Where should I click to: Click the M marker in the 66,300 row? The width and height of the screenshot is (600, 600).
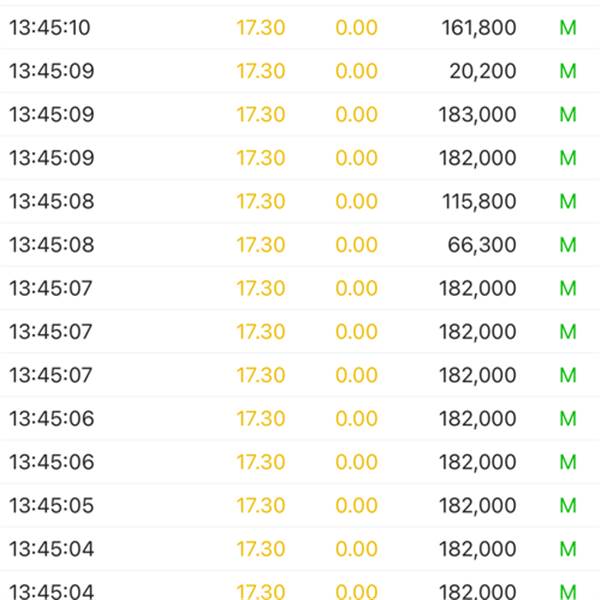coord(568,245)
